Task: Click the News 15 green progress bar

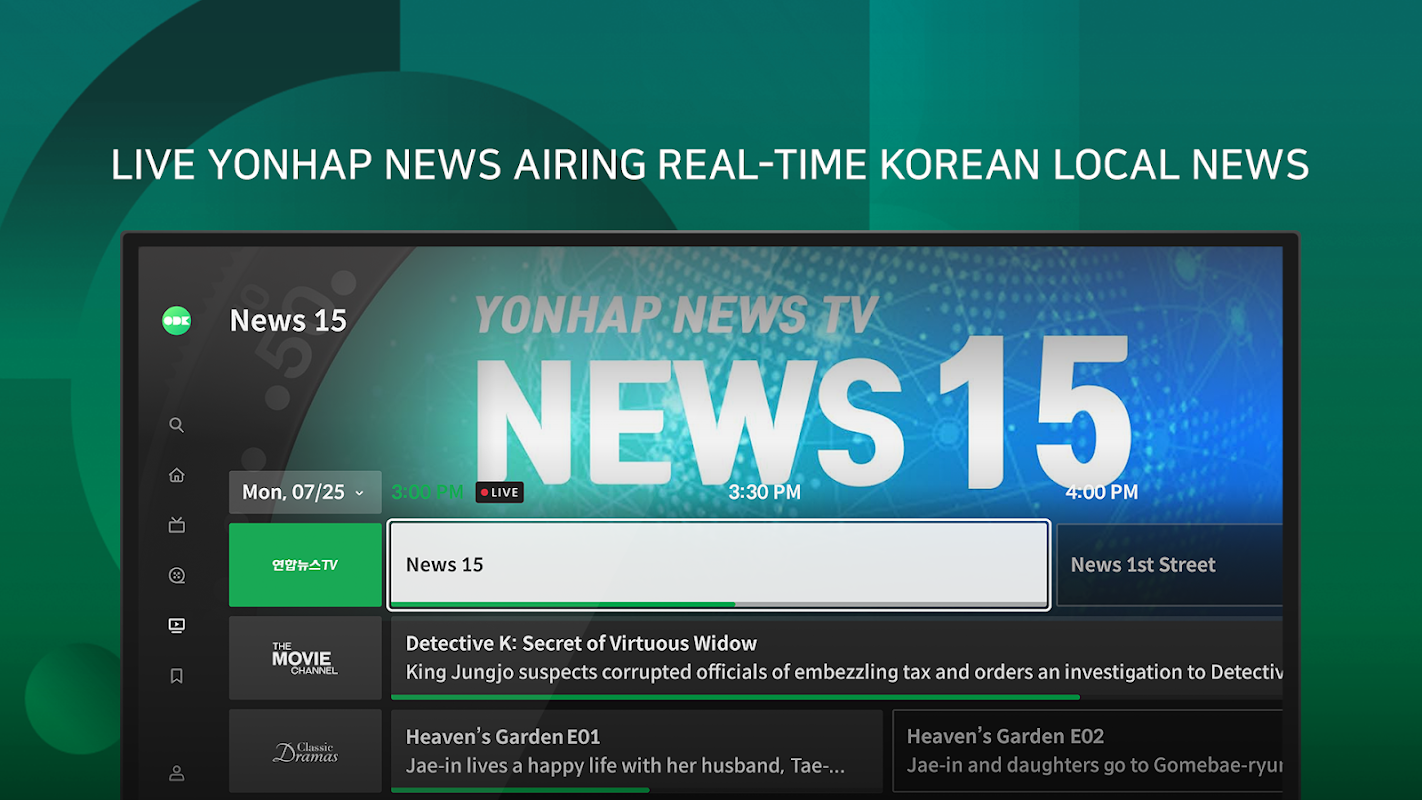Action: 563,604
